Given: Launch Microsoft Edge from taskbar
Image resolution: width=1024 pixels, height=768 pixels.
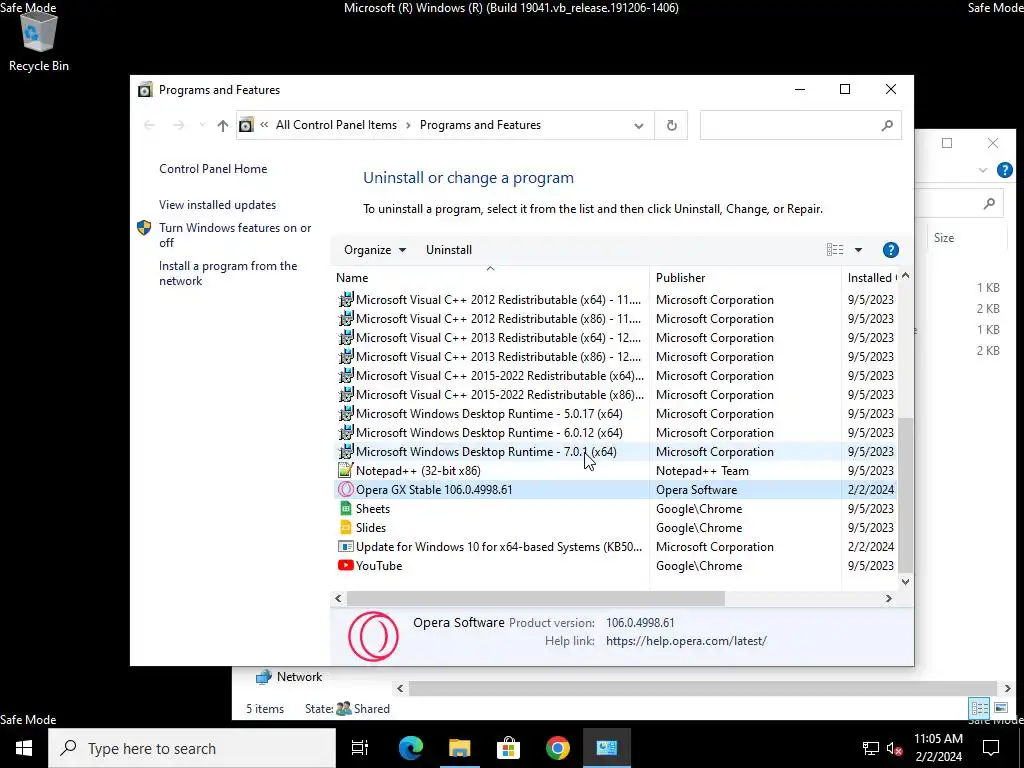Looking at the screenshot, I should [x=411, y=748].
